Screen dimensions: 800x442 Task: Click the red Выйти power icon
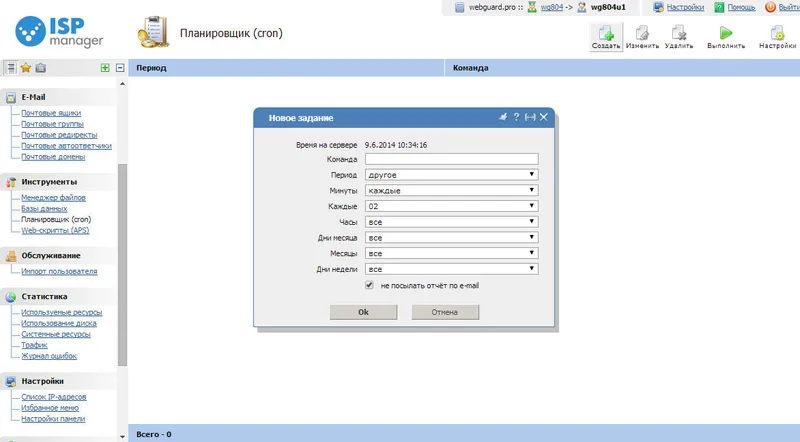coord(770,7)
